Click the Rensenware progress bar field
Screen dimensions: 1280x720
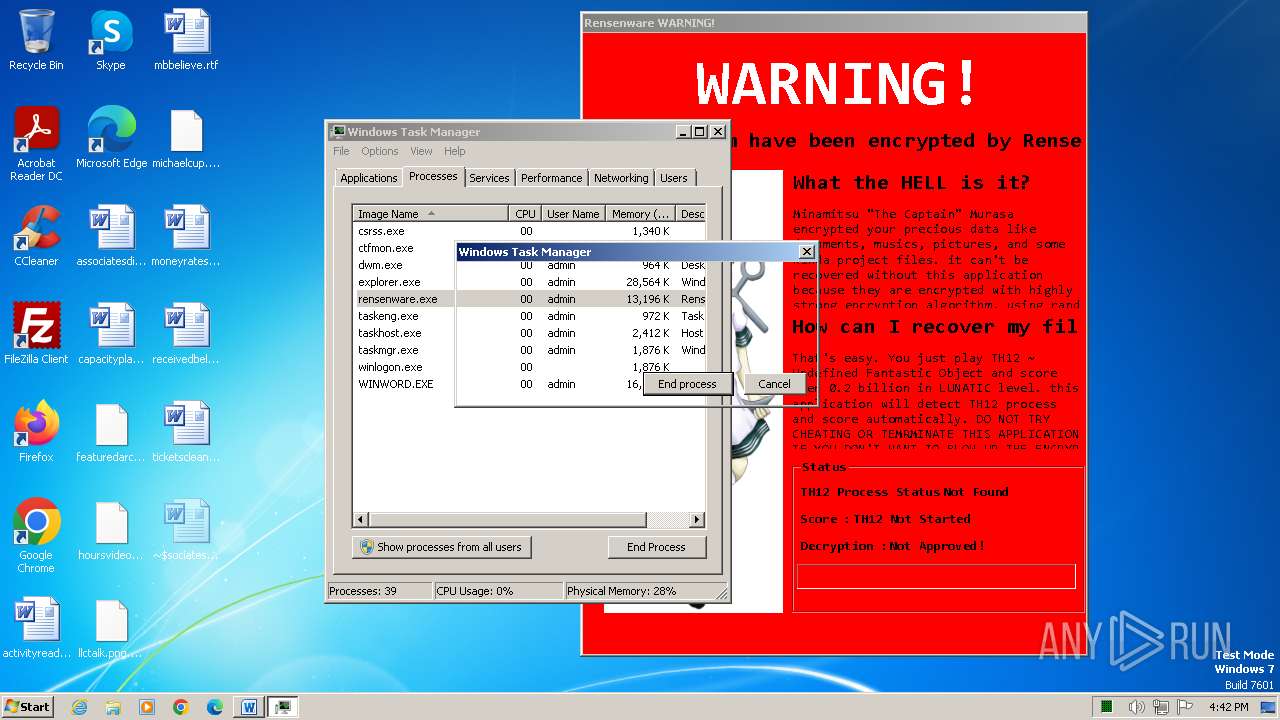936,576
